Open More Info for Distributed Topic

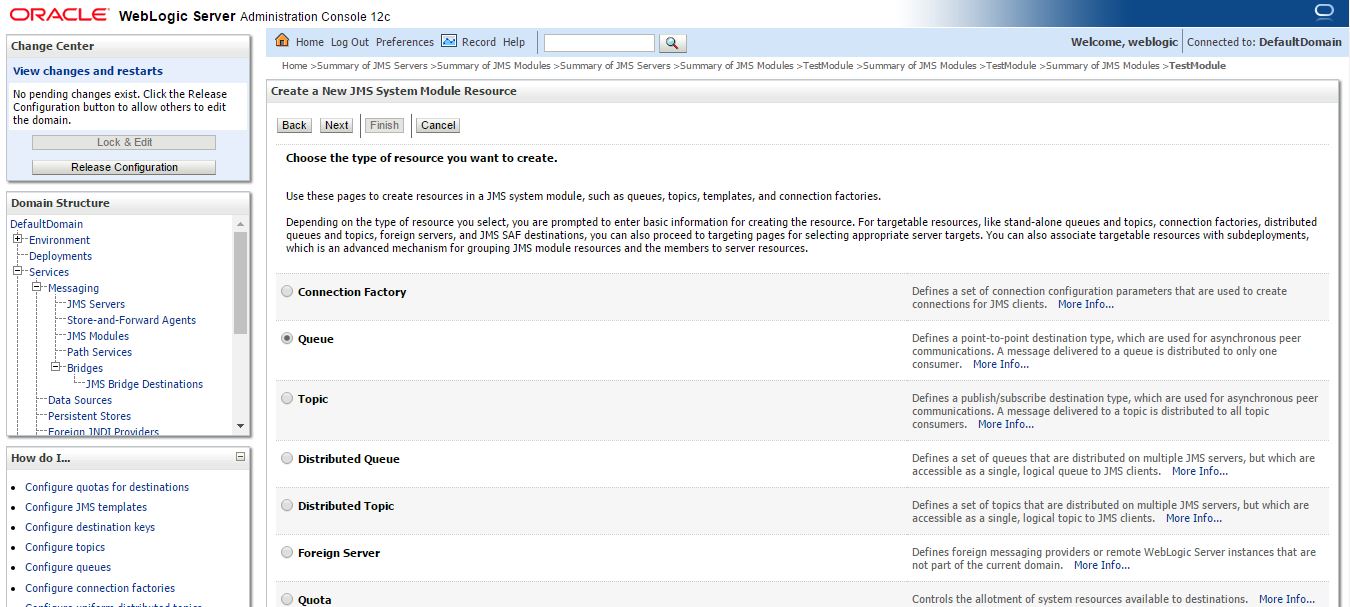[x=1193, y=518]
